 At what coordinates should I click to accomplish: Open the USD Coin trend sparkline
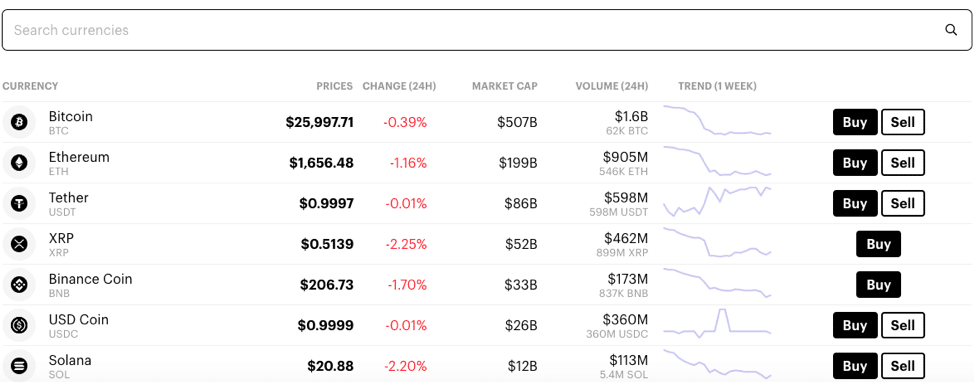717,323
